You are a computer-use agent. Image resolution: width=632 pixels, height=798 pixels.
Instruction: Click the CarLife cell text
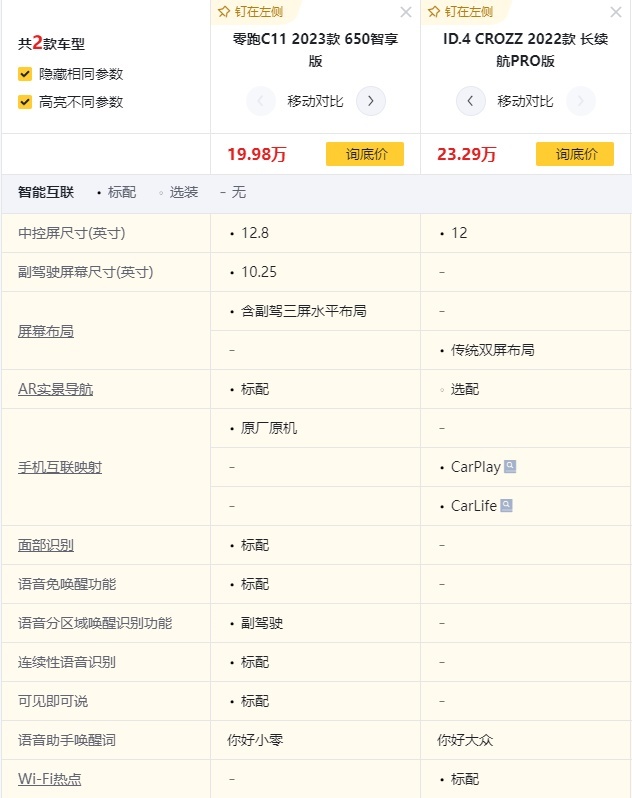pyautogui.click(x=474, y=506)
